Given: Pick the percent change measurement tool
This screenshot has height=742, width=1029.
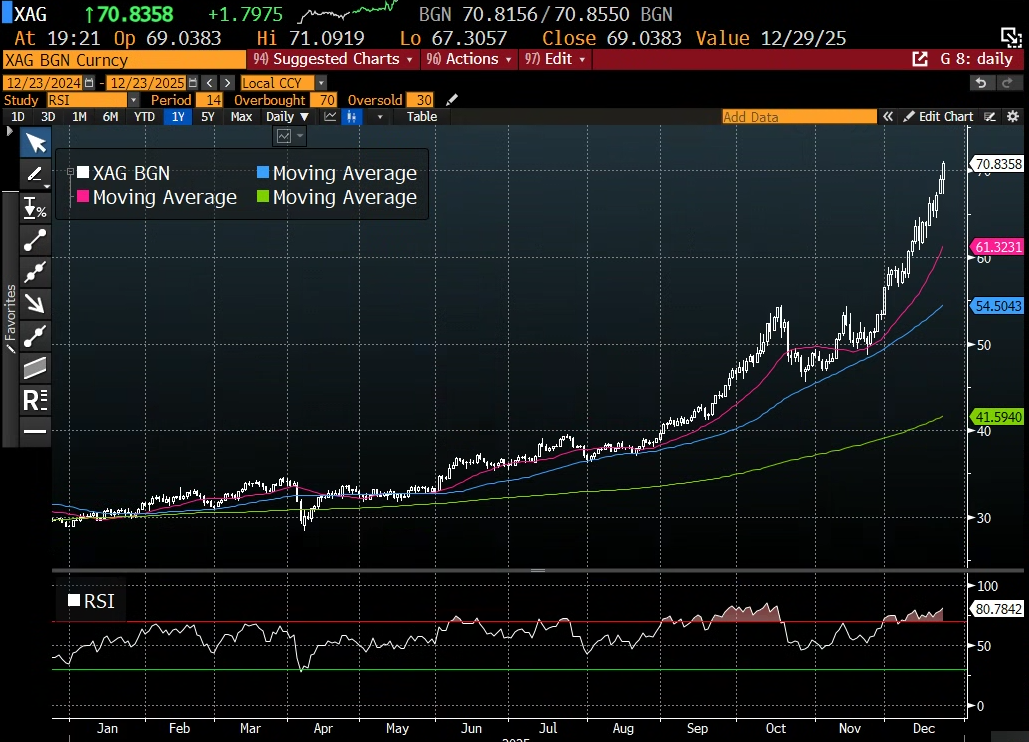Looking at the screenshot, I should (36, 208).
